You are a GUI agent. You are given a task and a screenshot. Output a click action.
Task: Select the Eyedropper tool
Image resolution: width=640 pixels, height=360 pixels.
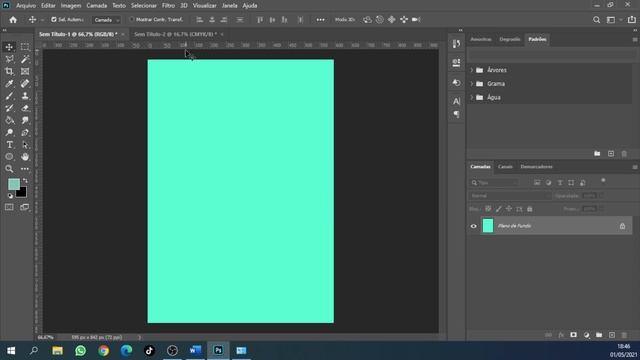pyautogui.click(x=9, y=84)
